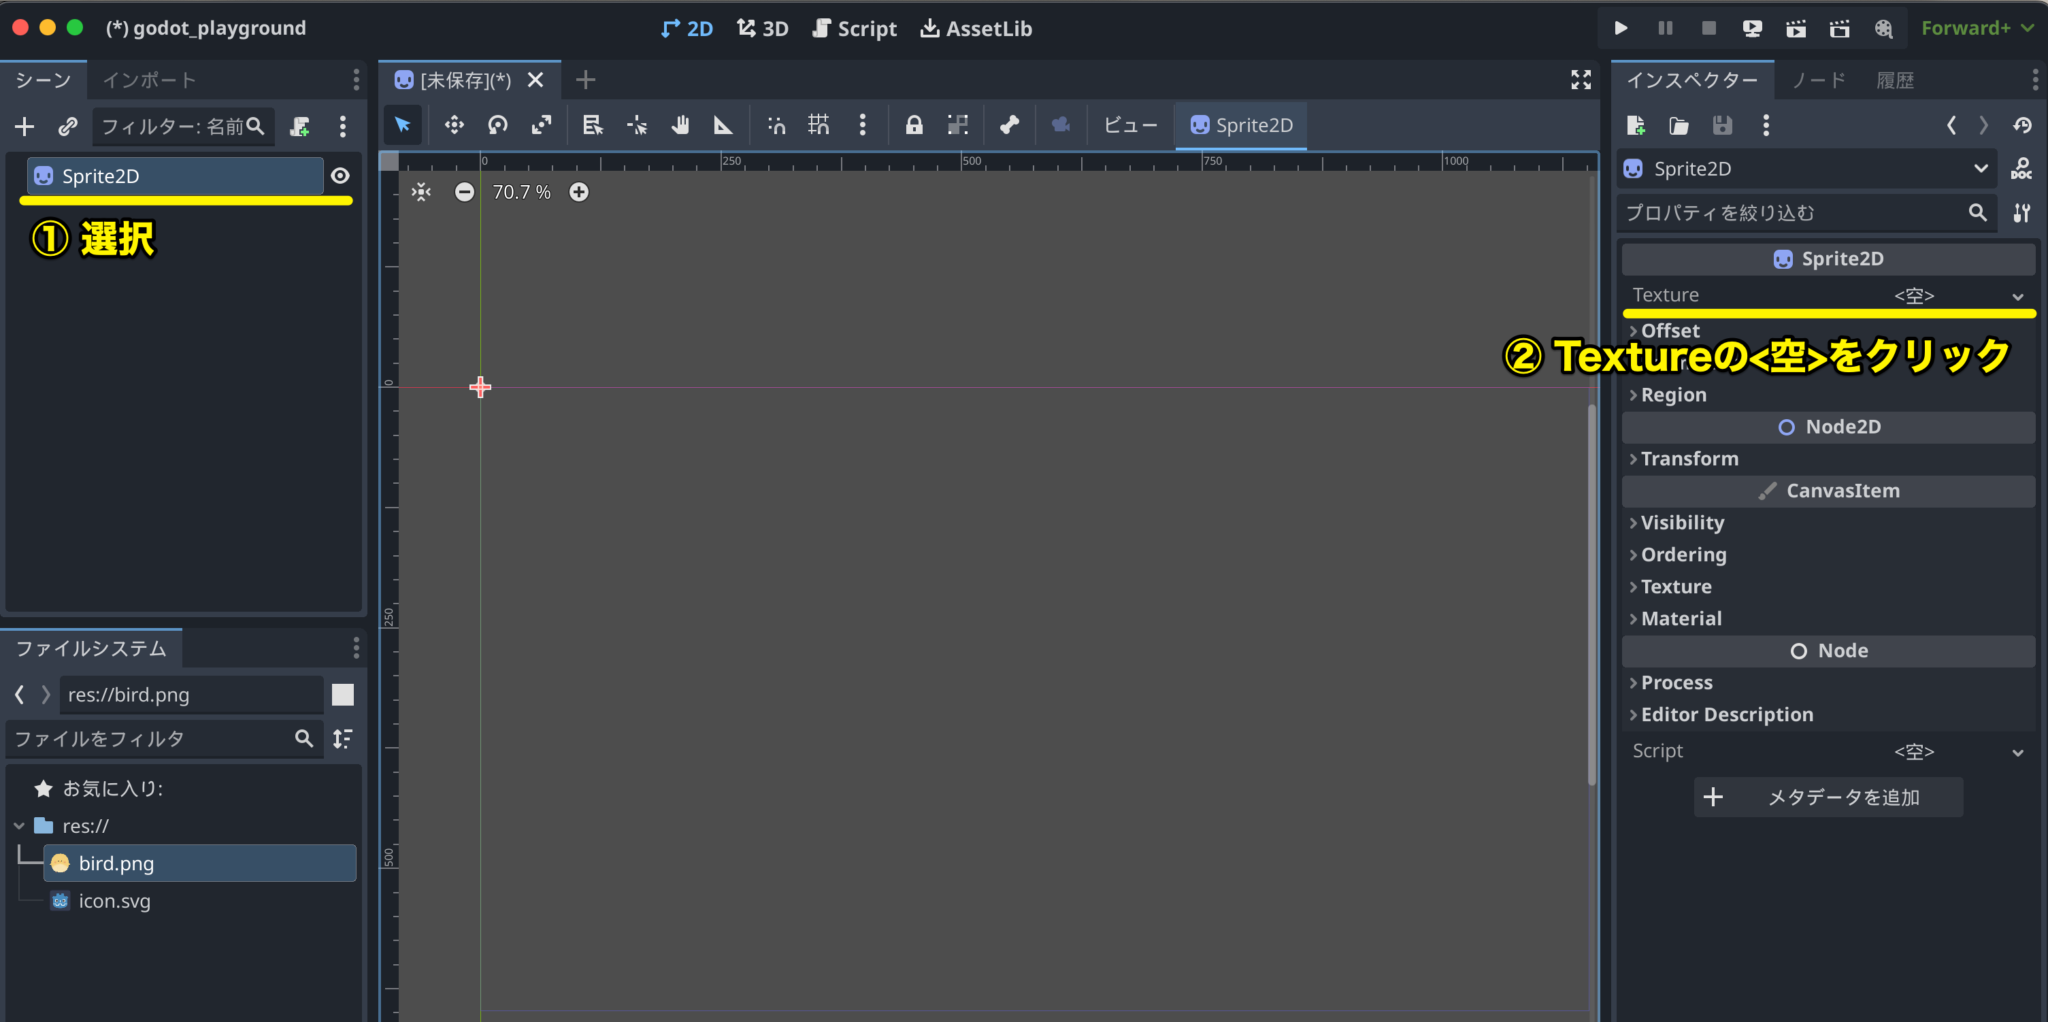Toggle smart snapping in the toolbar

tap(776, 125)
